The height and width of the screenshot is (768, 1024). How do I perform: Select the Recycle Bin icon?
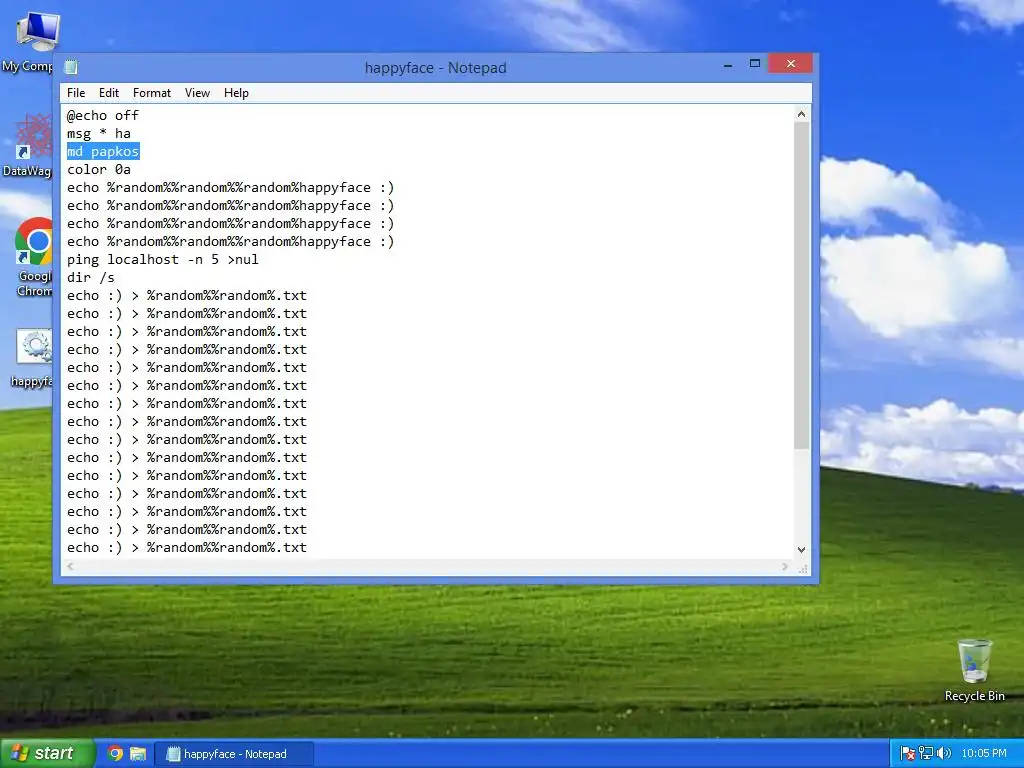(x=974, y=670)
